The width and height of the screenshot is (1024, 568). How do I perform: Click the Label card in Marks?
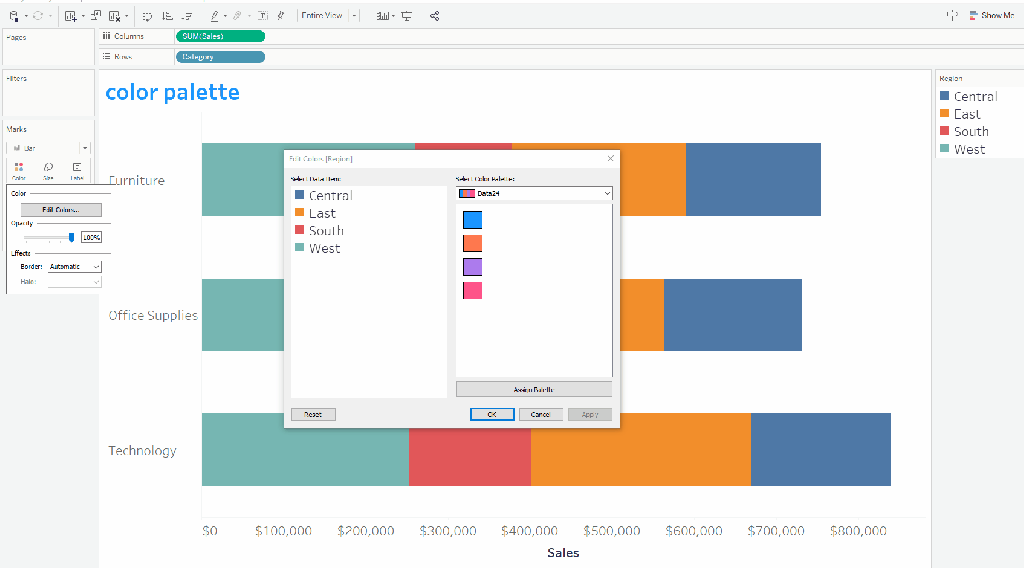click(x=76, y=169)
